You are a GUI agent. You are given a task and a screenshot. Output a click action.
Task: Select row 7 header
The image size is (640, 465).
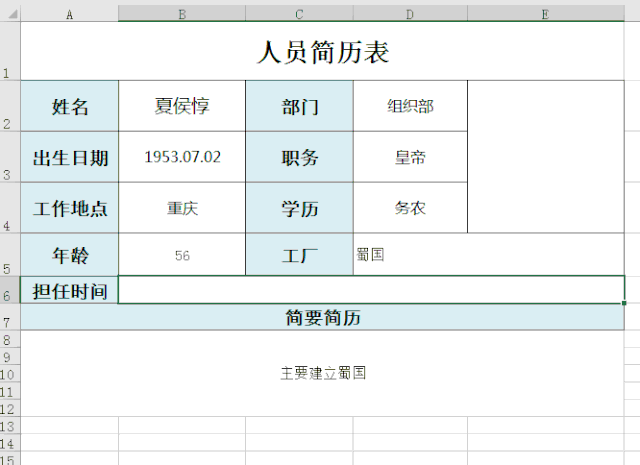point(10,317)
